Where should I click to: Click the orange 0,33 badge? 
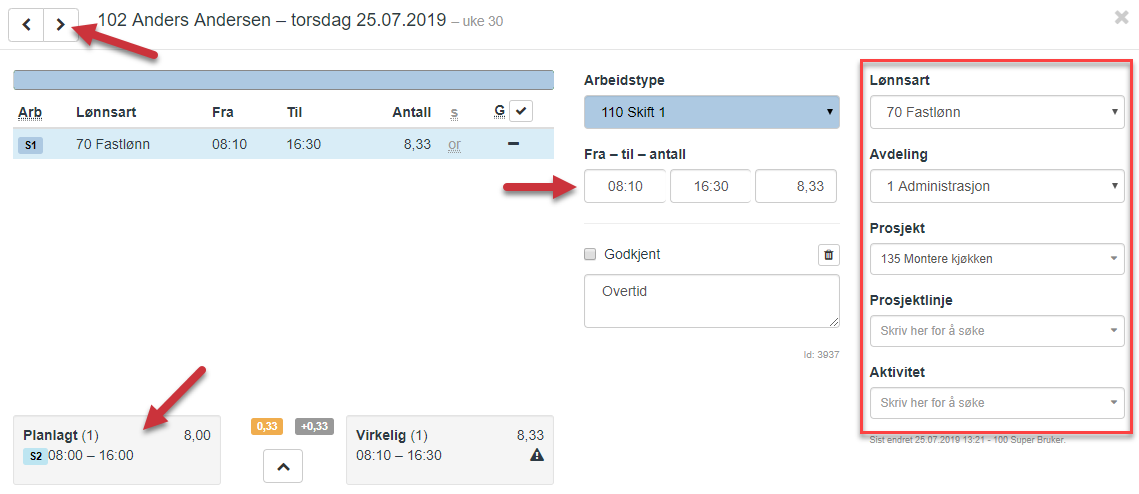pyautogui.click(x=267, y=426)
